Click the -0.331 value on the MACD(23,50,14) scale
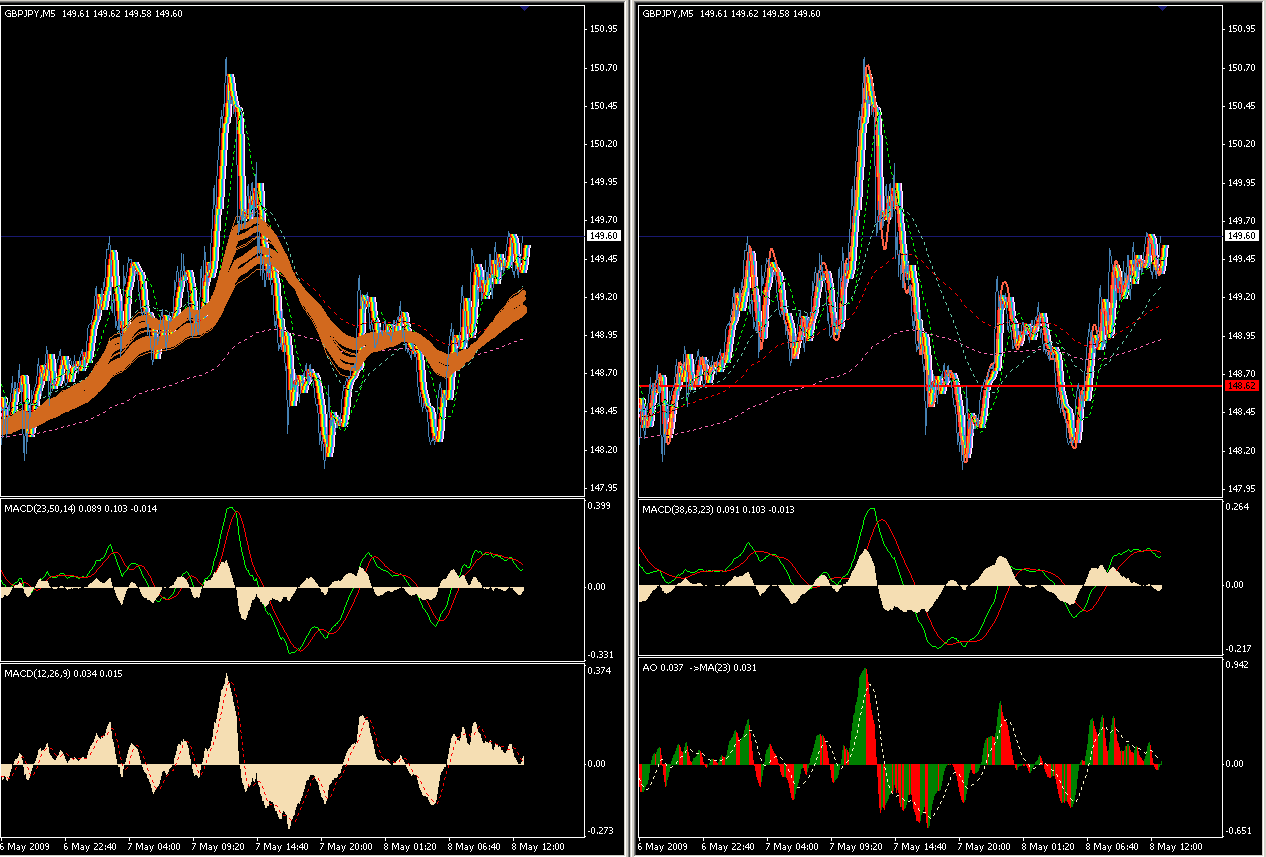The image size is (1266, 857). pos(599,654)
